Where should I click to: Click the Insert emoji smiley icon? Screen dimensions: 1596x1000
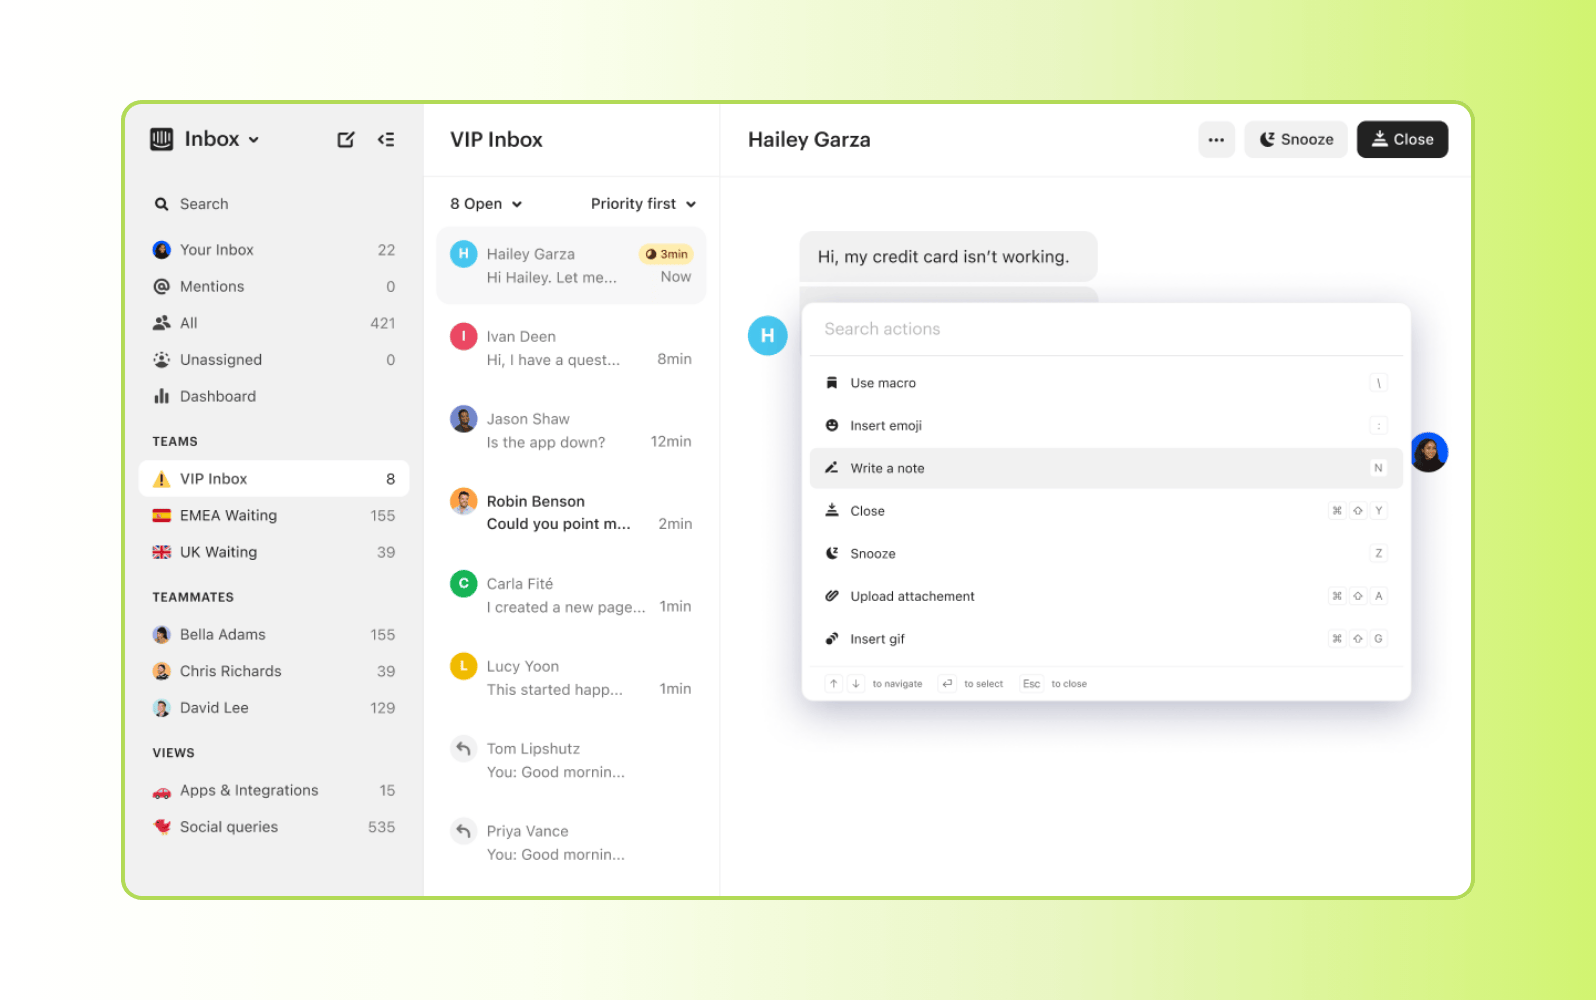click(831, 425)
